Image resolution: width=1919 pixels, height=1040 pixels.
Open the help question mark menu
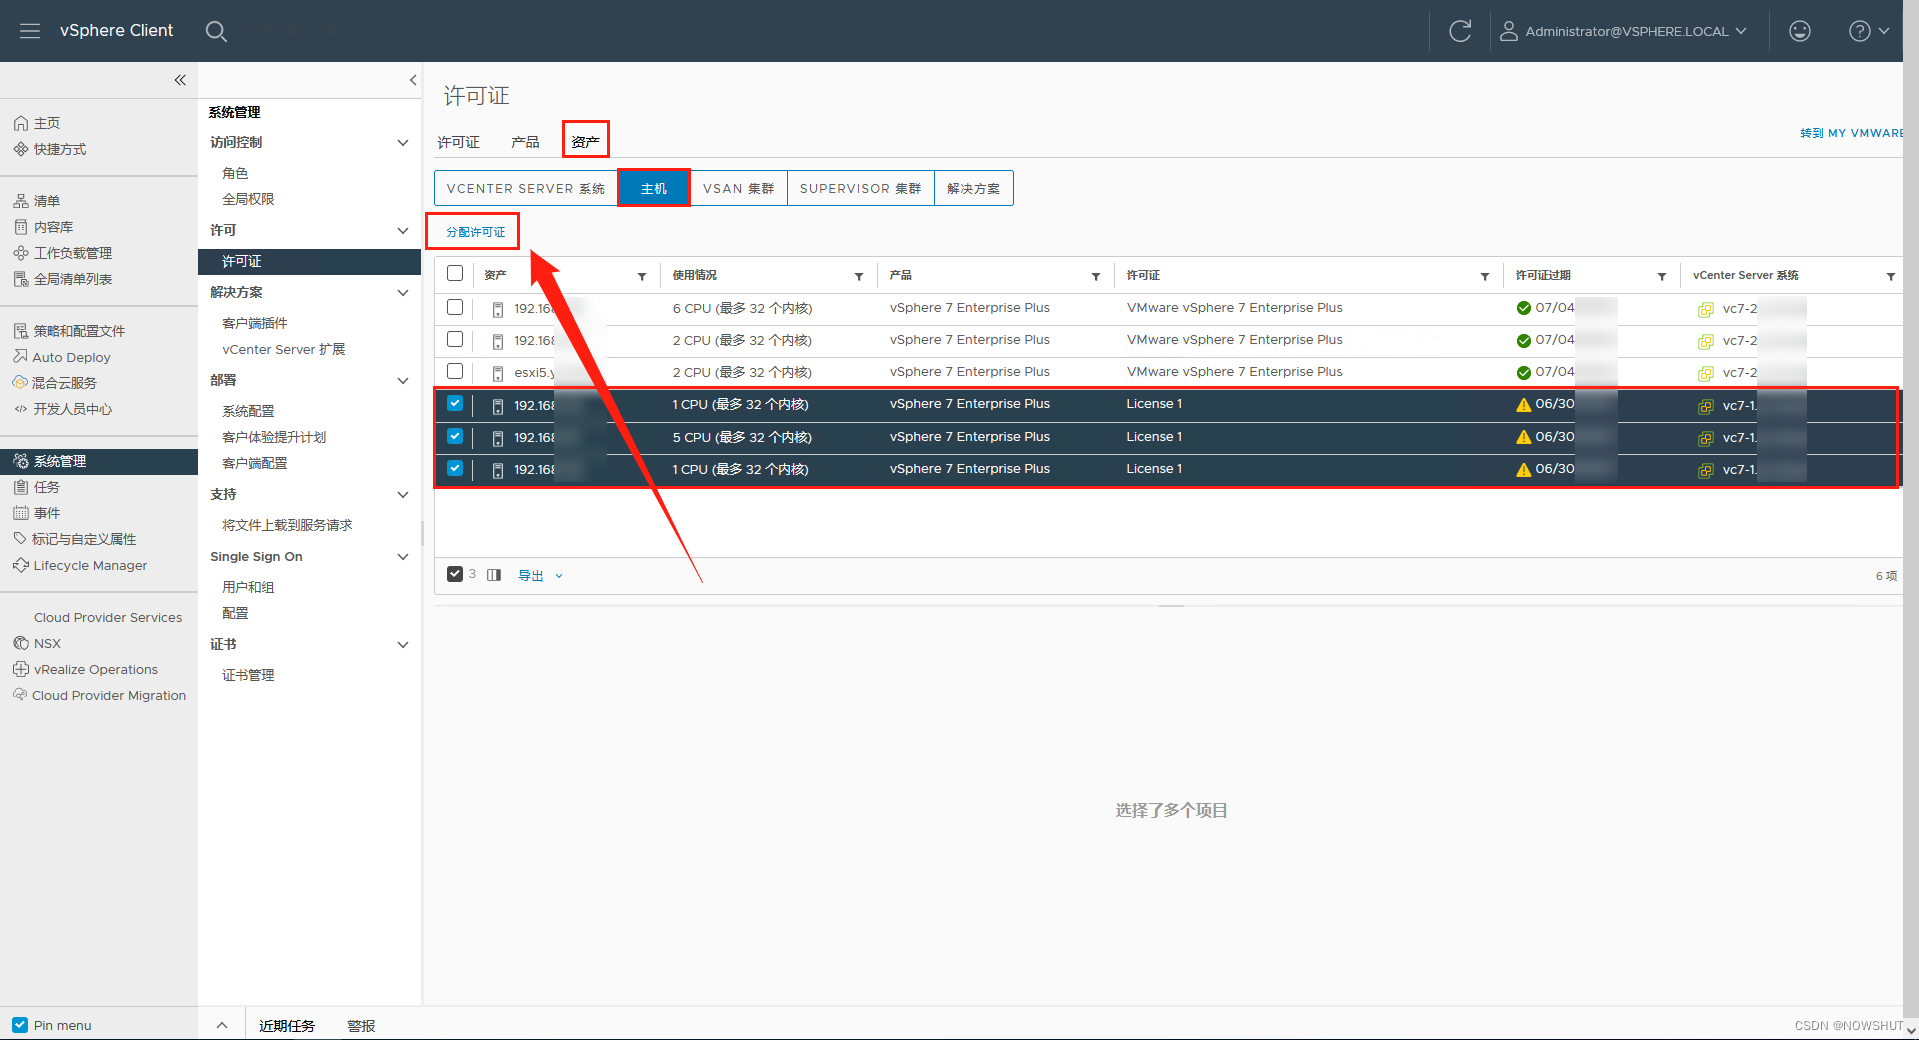(1868, 31)
